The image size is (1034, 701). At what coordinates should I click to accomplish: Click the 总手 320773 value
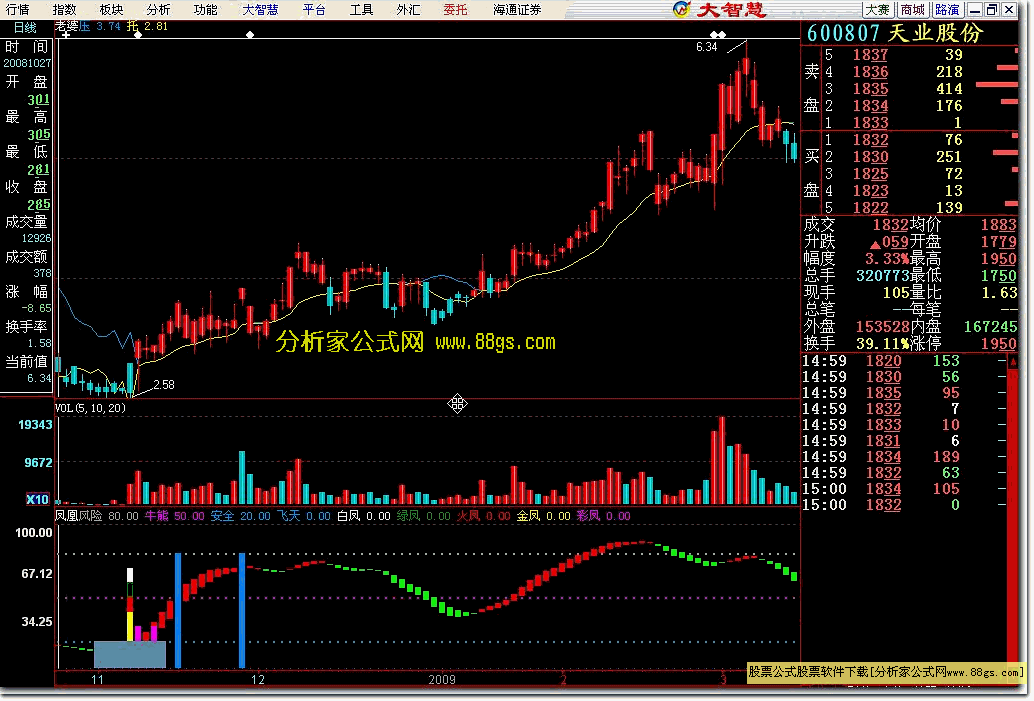click(882, 276)
